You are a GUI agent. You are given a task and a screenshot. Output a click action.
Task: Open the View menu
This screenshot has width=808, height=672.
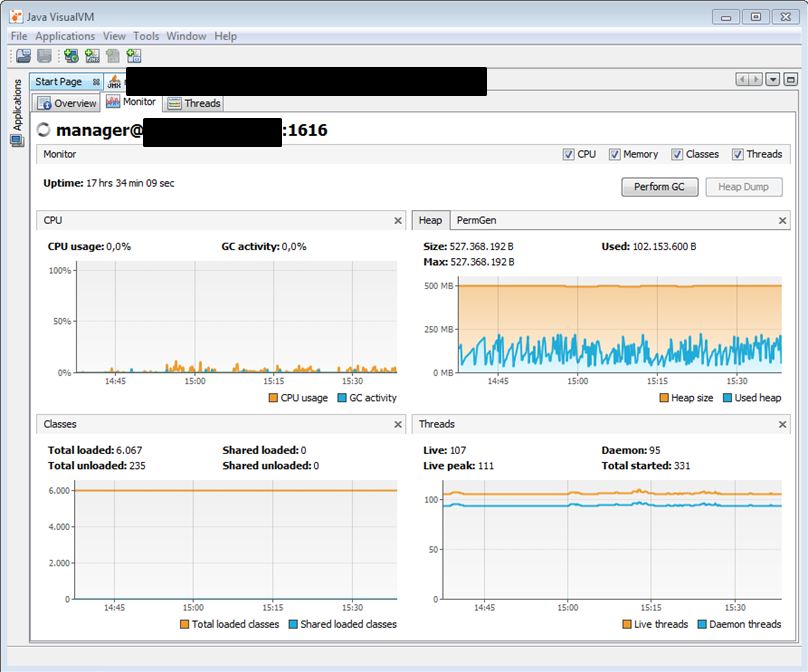point(114,36)
